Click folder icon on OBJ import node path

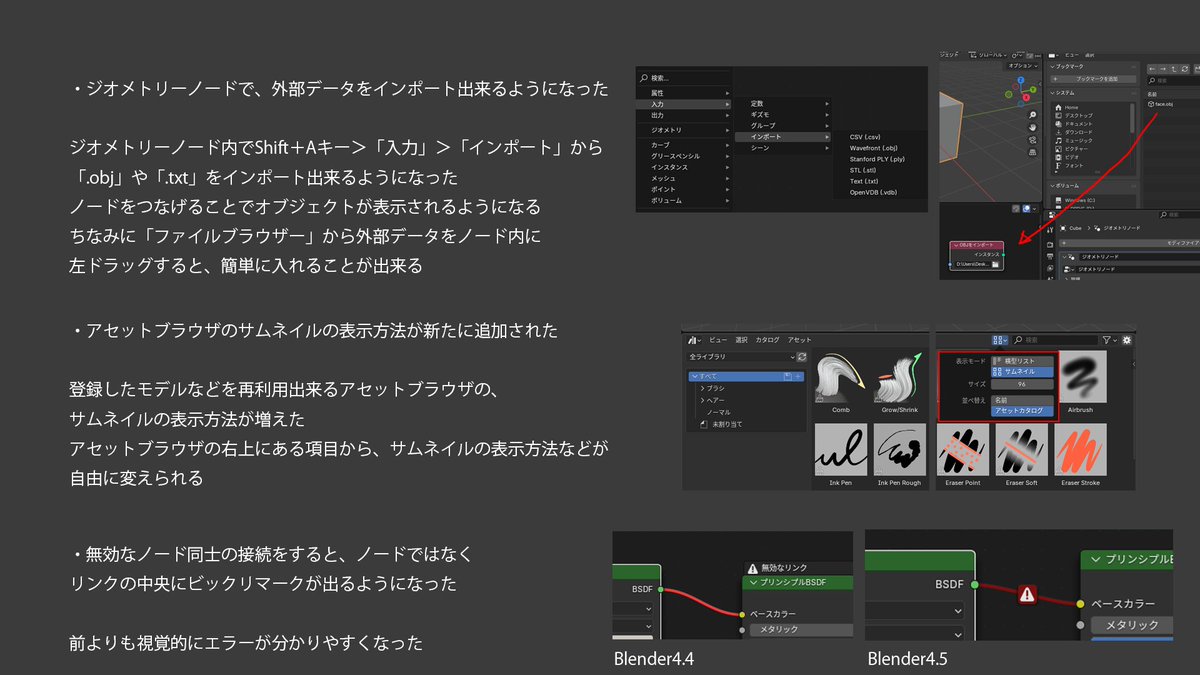tap(995, 264)
